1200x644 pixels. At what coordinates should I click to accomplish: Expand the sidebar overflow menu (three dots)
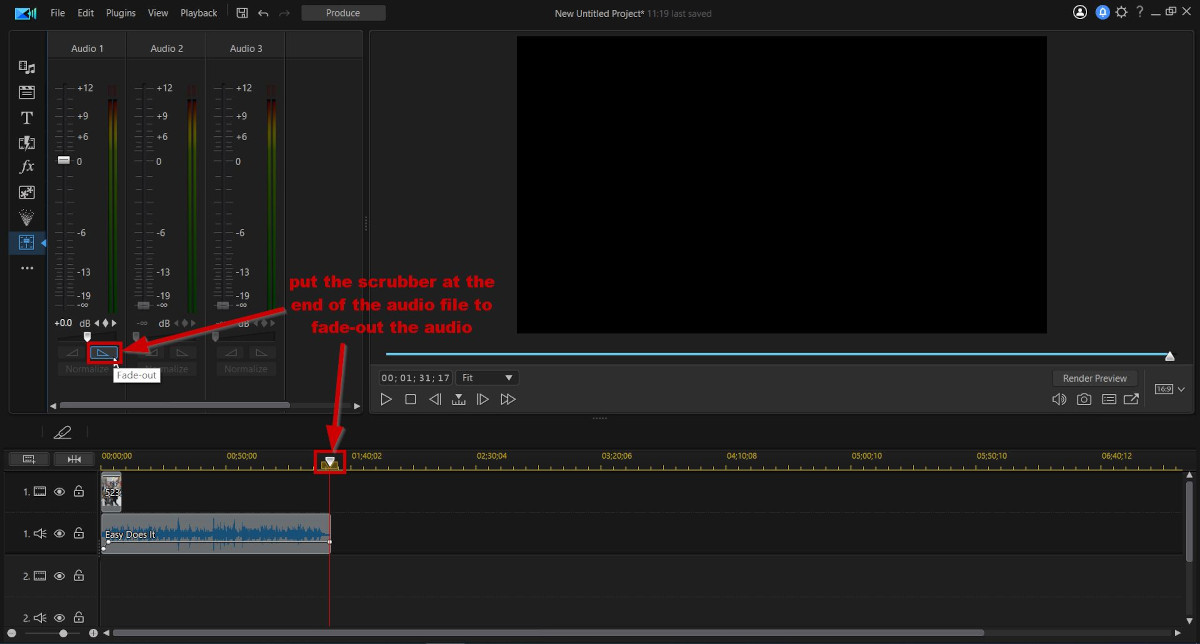click(x=27, y=266)
